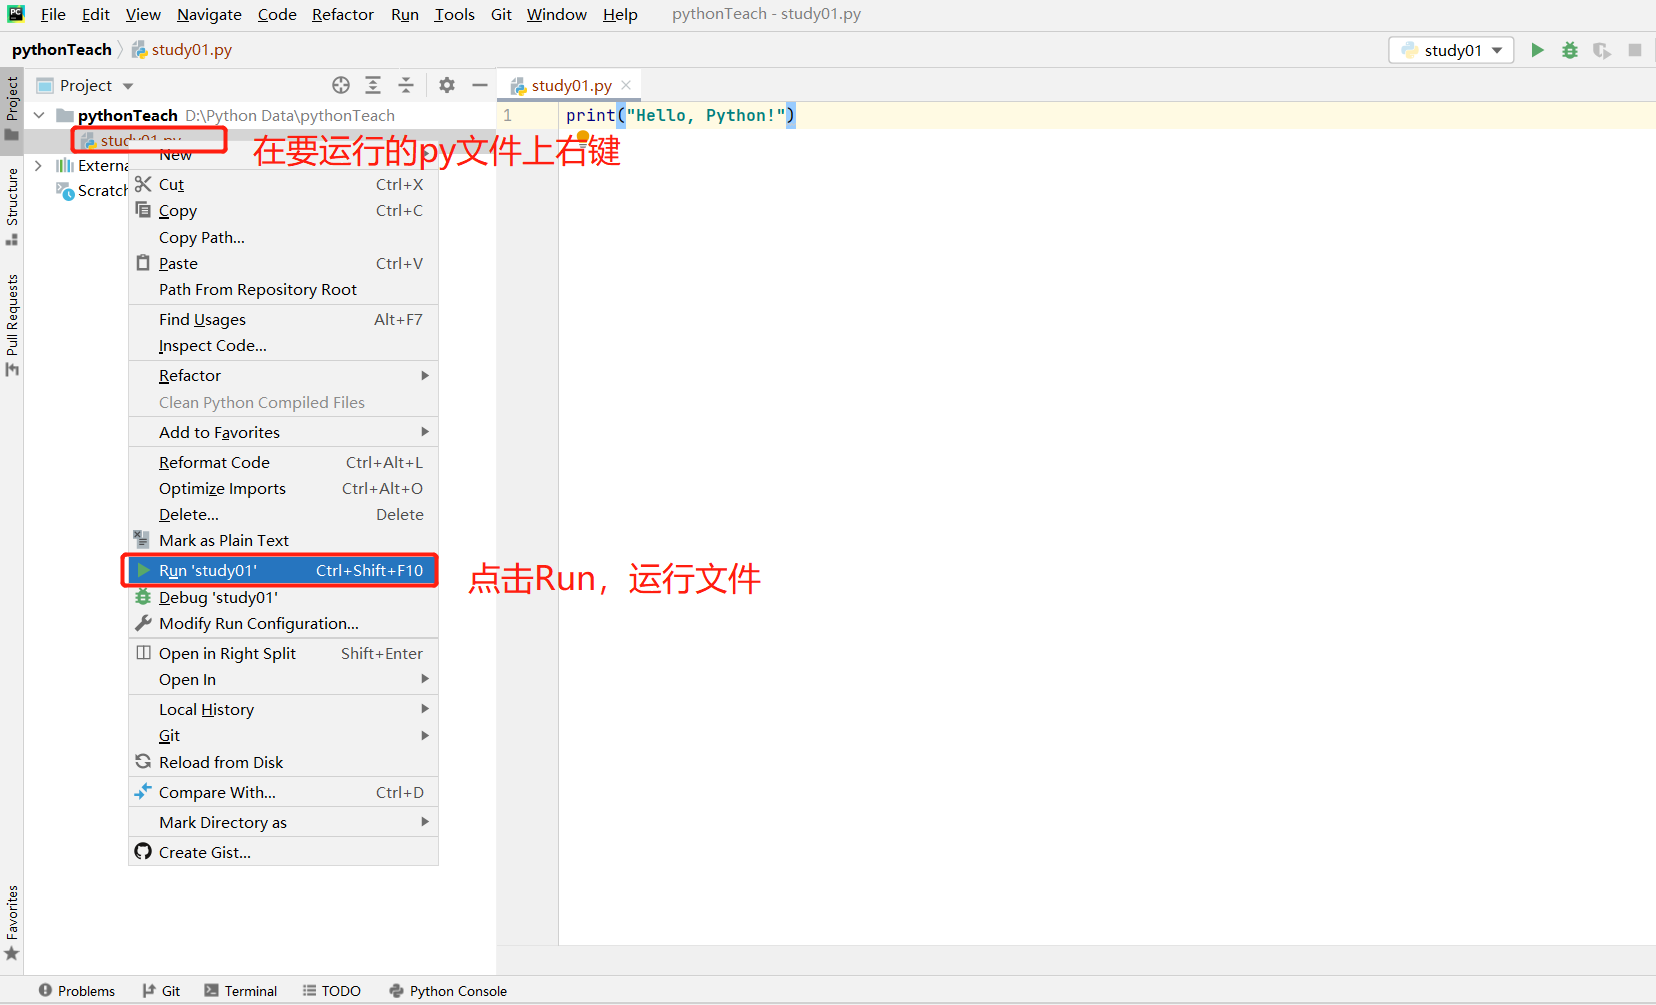Image resolution: width=1656 pixels, height=1005 pixels.
Task: Expand Local History submenu
Action: pos(284,709)
